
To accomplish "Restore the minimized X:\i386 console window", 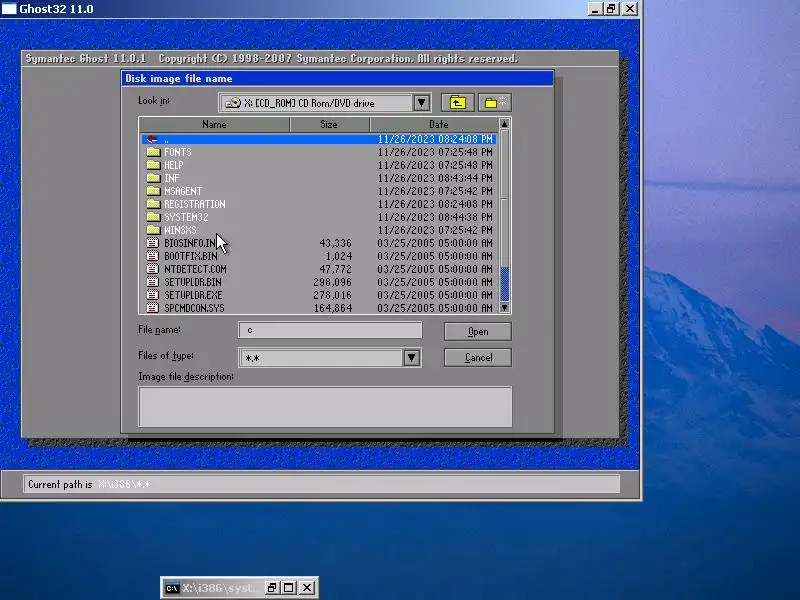I will (272, 588).
